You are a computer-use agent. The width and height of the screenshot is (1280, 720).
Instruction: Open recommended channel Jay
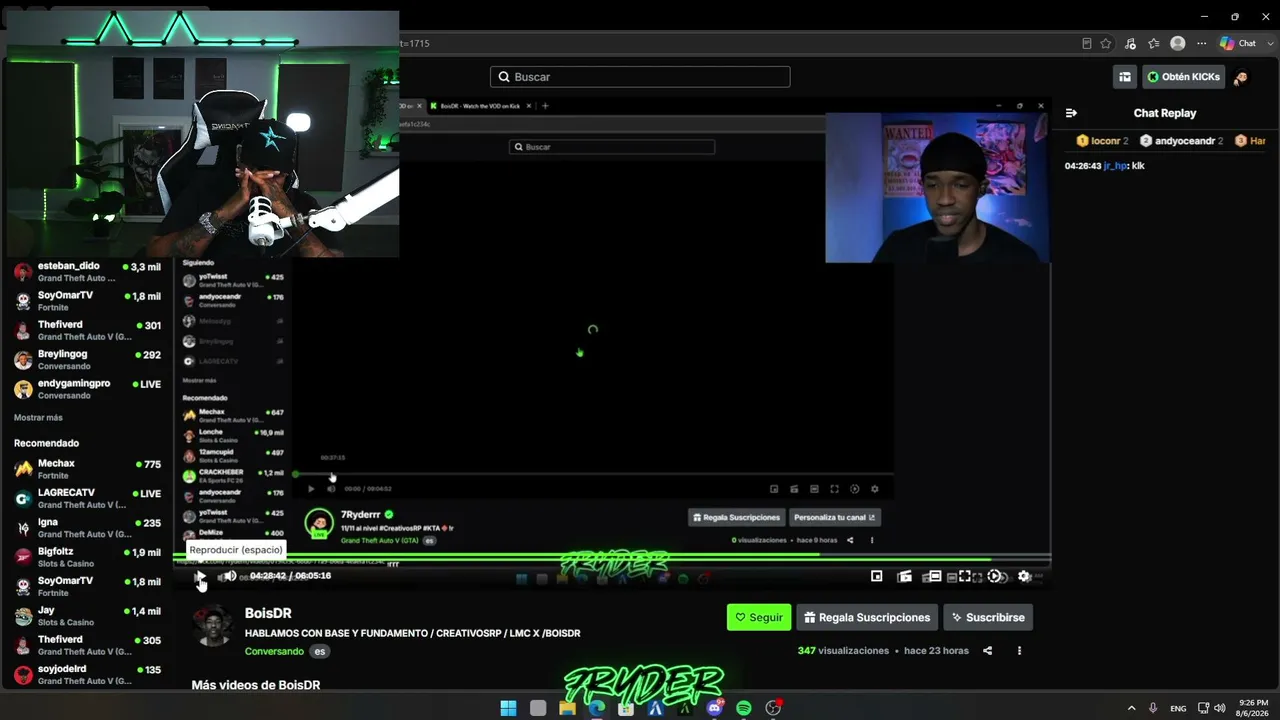point(88,616)
